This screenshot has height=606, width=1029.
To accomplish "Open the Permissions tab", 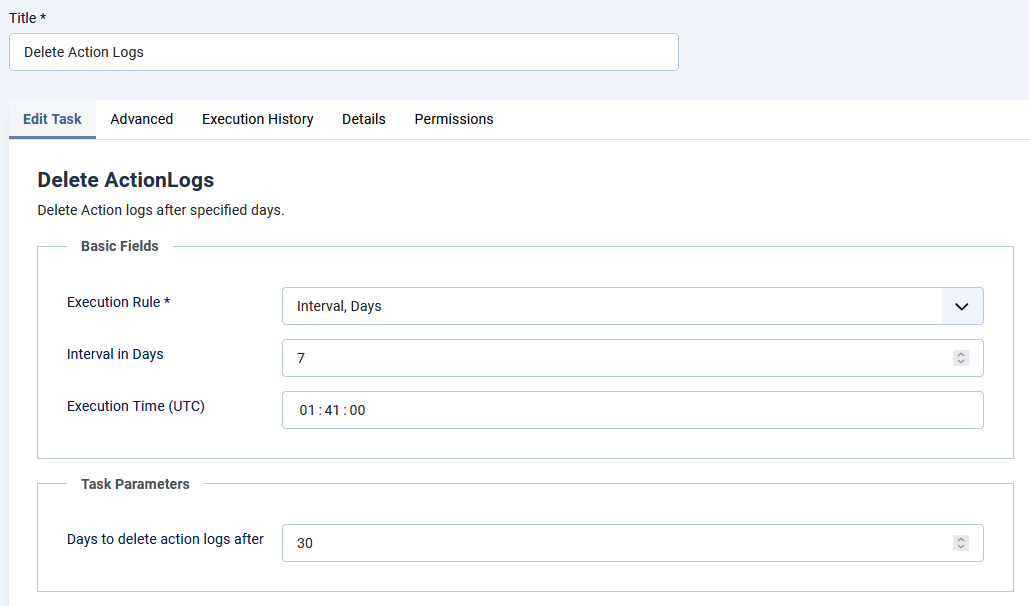I will (454, 119).
